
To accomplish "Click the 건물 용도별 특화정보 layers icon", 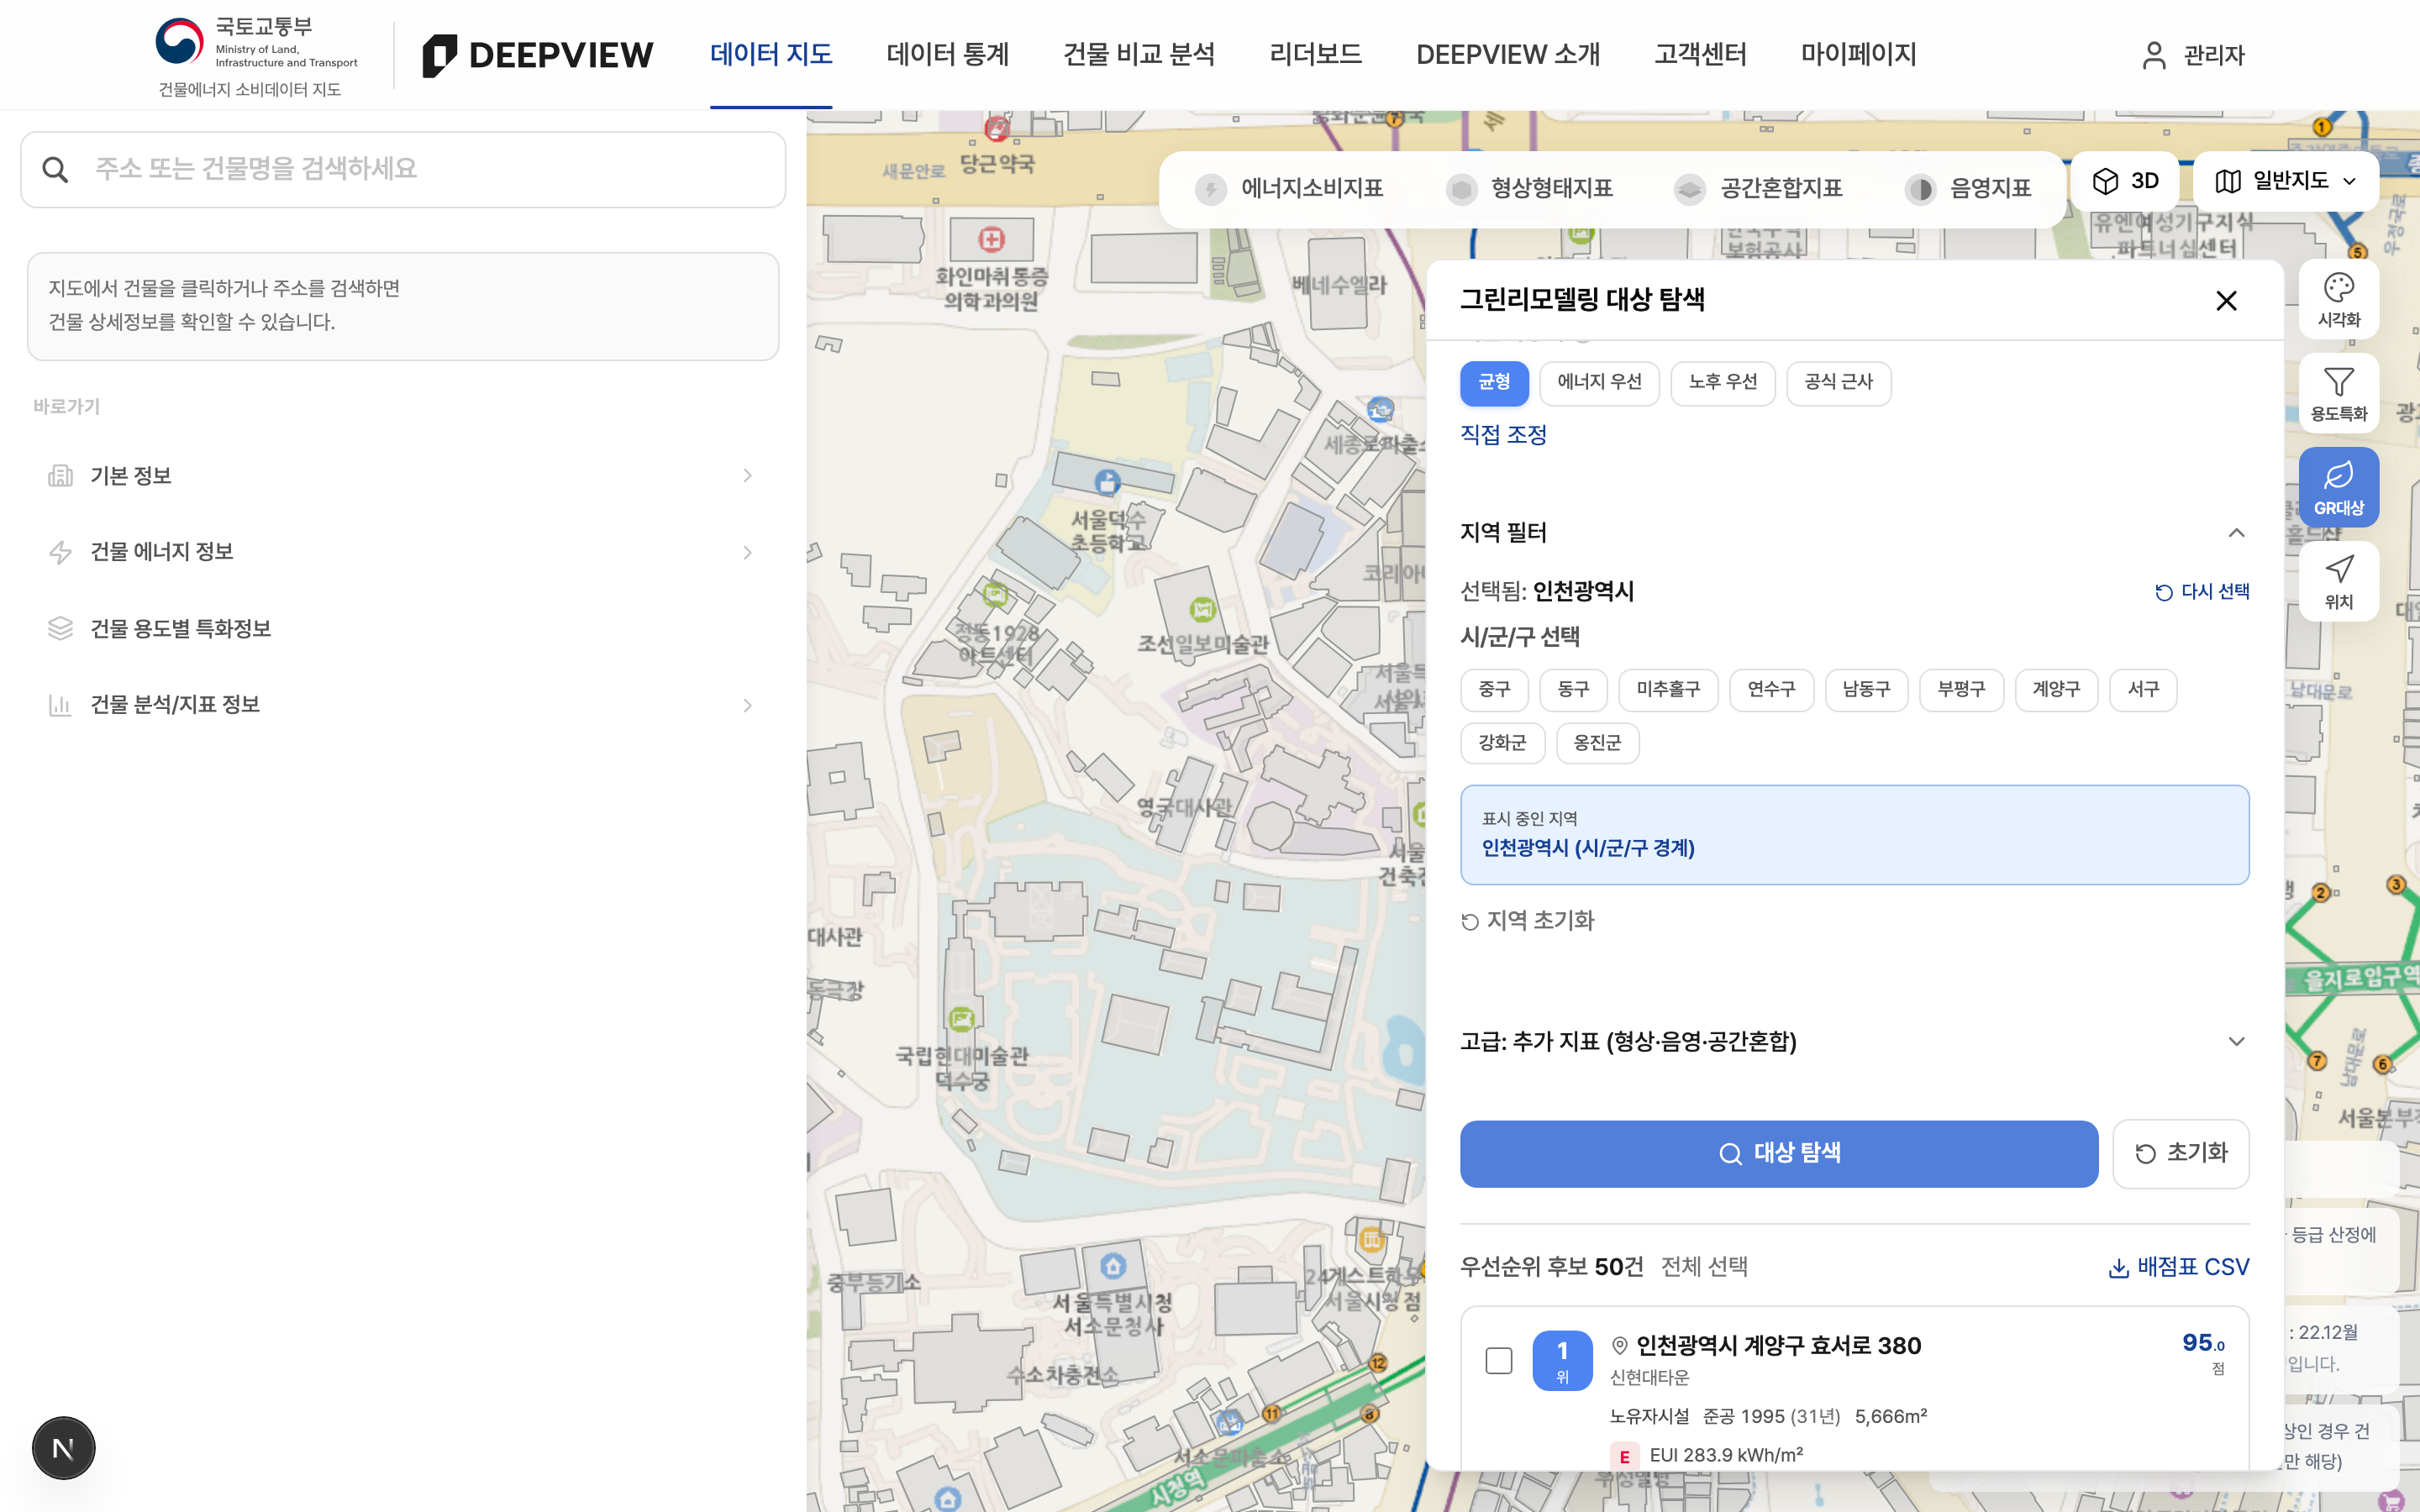I will 60,629.
